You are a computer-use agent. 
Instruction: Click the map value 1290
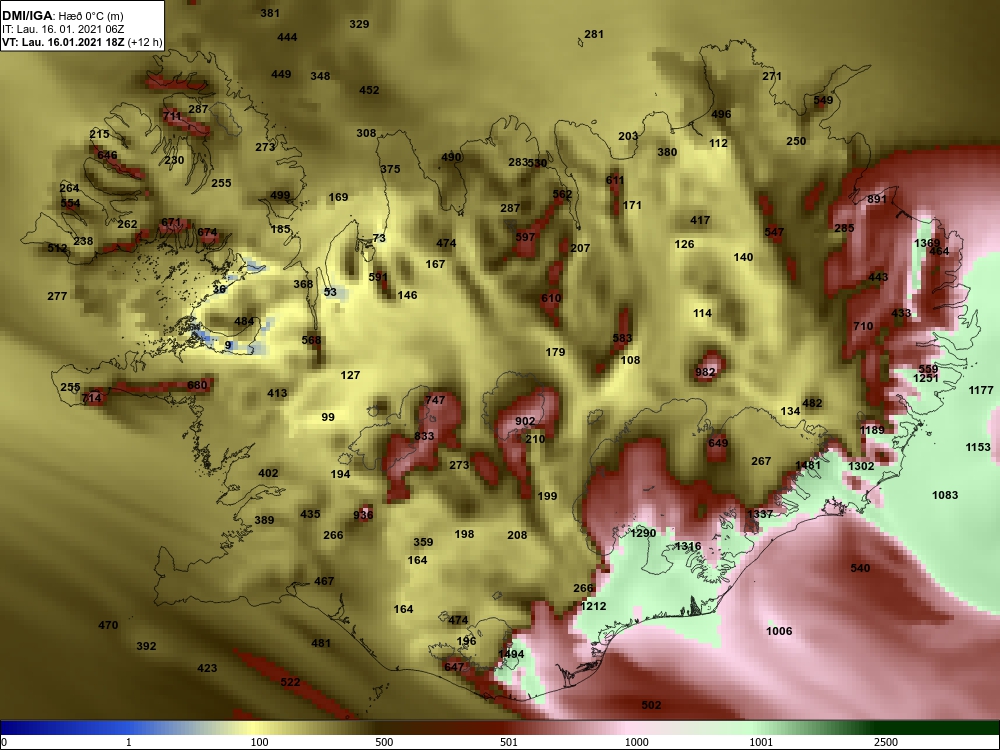(x=643, y=534)
